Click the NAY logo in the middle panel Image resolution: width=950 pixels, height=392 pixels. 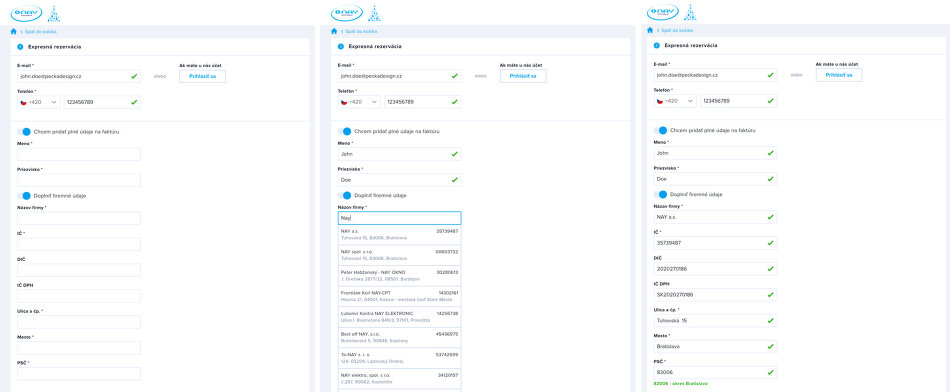point(347,13)
